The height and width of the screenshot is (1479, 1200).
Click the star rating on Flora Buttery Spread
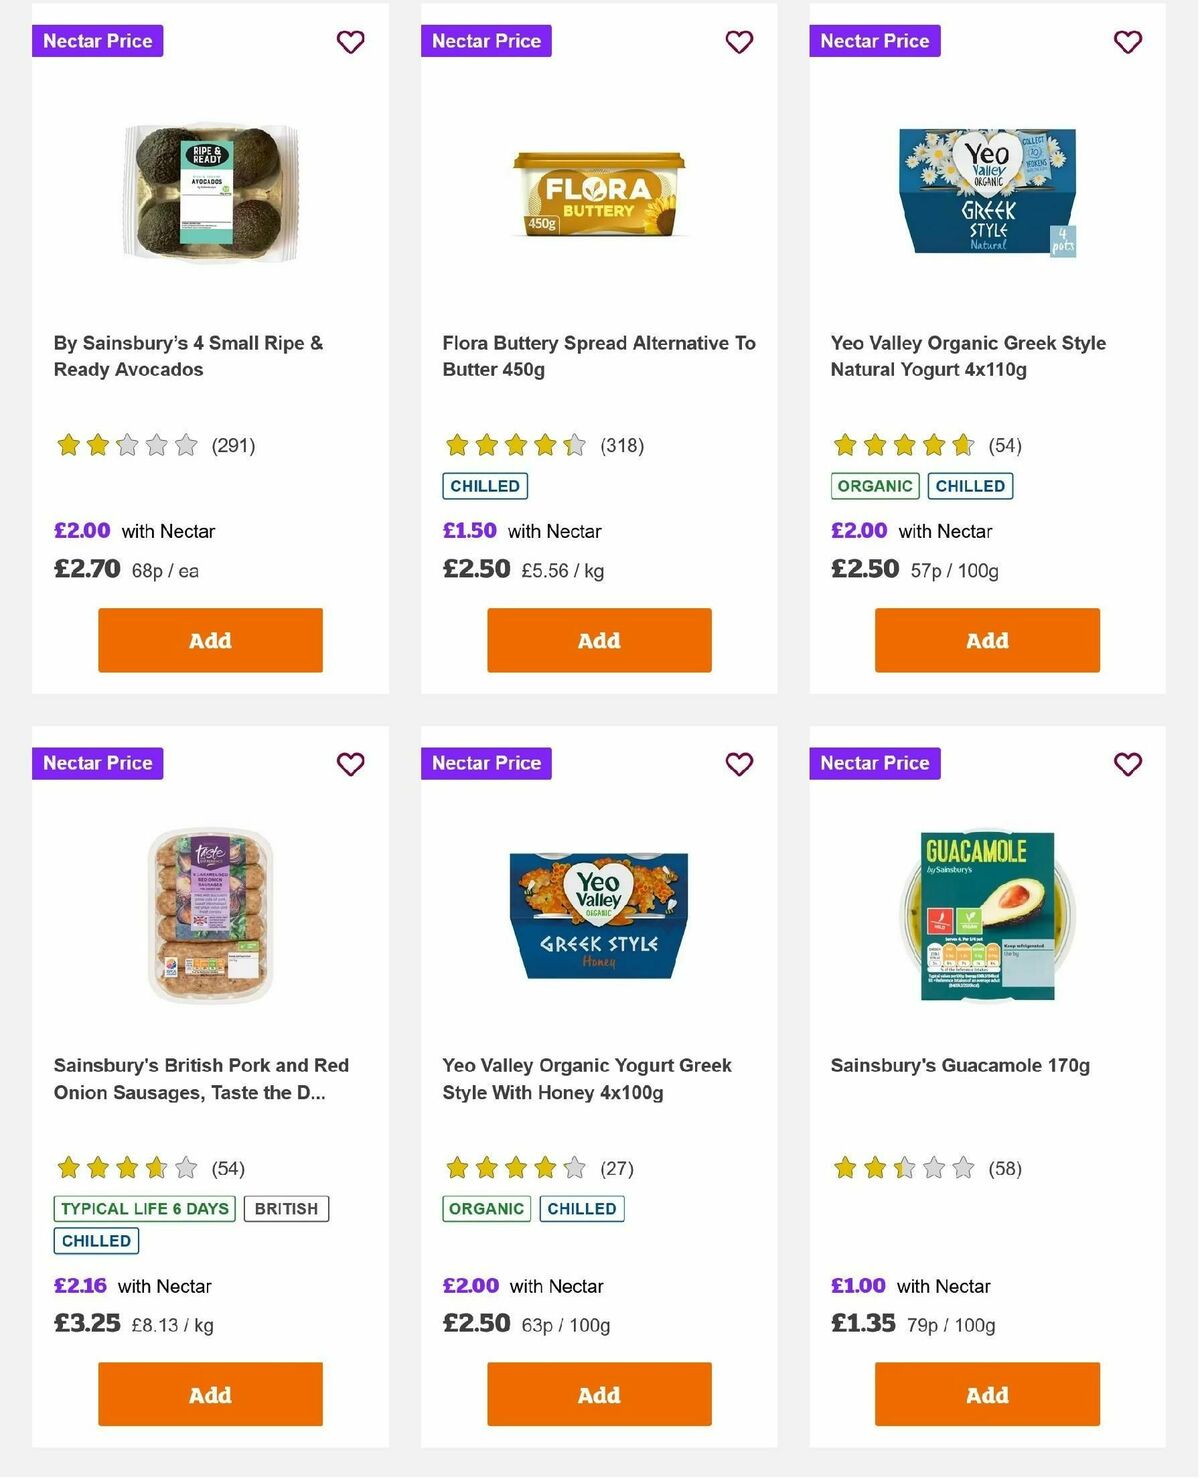click(x=515, y=444)
